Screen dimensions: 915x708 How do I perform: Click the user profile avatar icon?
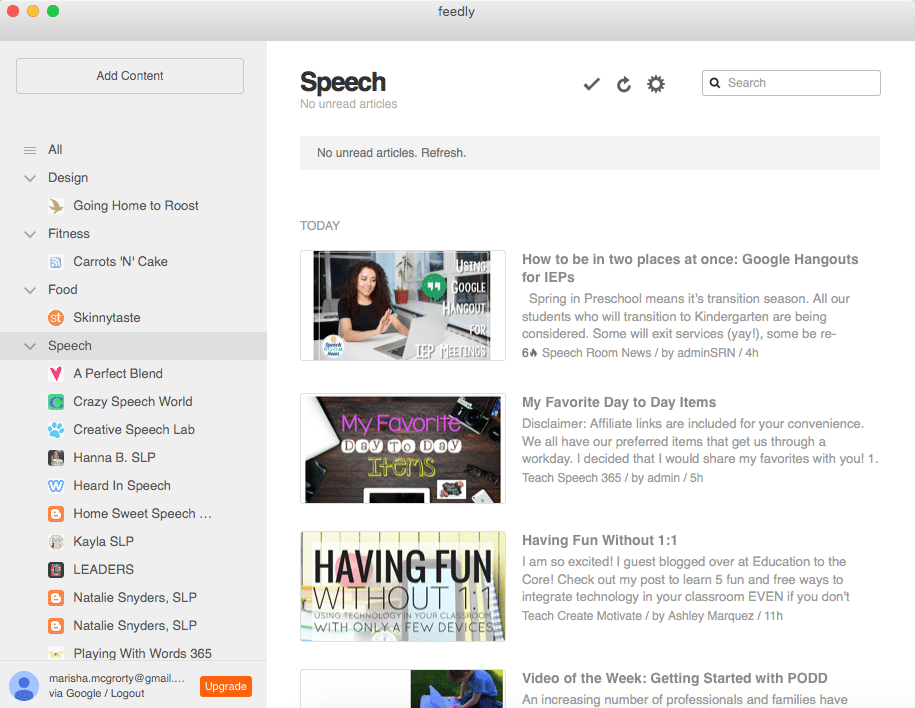pos(23,685)
